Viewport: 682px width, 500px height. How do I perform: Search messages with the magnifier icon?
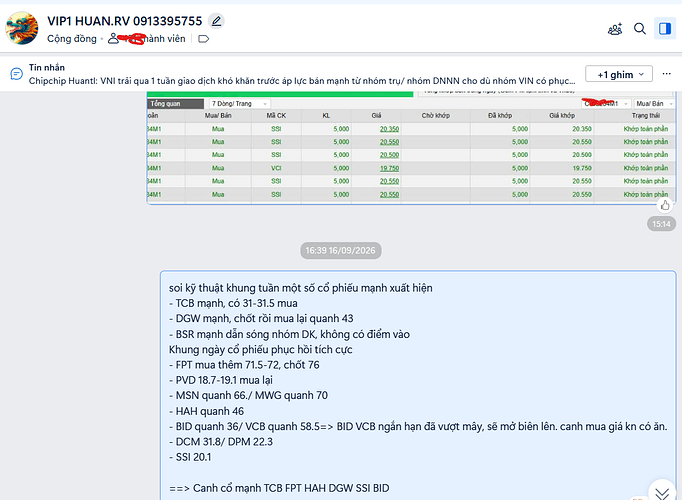pos(639,29)
